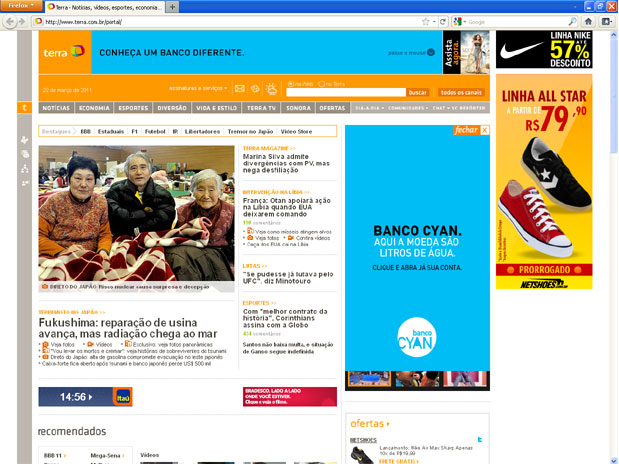The height and width of the screenshot is (464, 619).
Task: Click the All Star Netshoes shoe ad
Action: (x=544, y=182)
